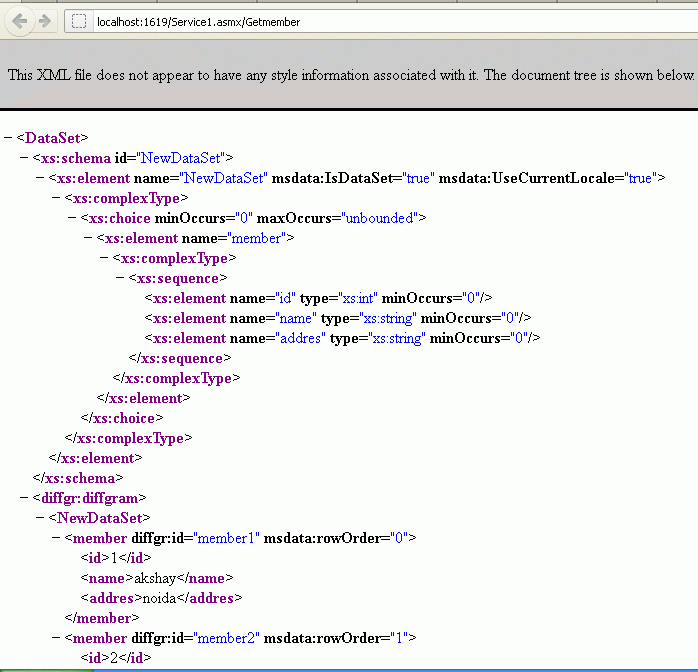This screenshot has width=698, height=672.
Task: Click the "unbounded" maxOccurs attribute value
Action: pos(380,218)
